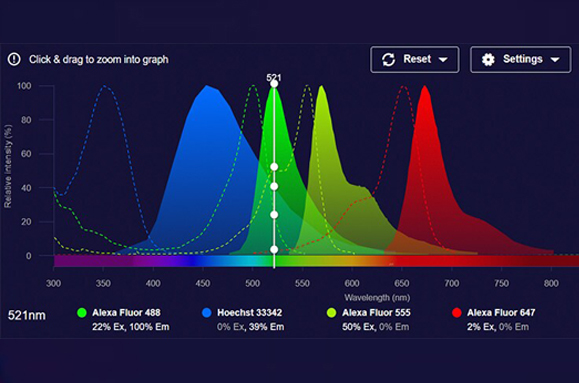
Task: Select Alexa Fluor 555 legend label
Action: pyautogui.click(x=376, y=313)
